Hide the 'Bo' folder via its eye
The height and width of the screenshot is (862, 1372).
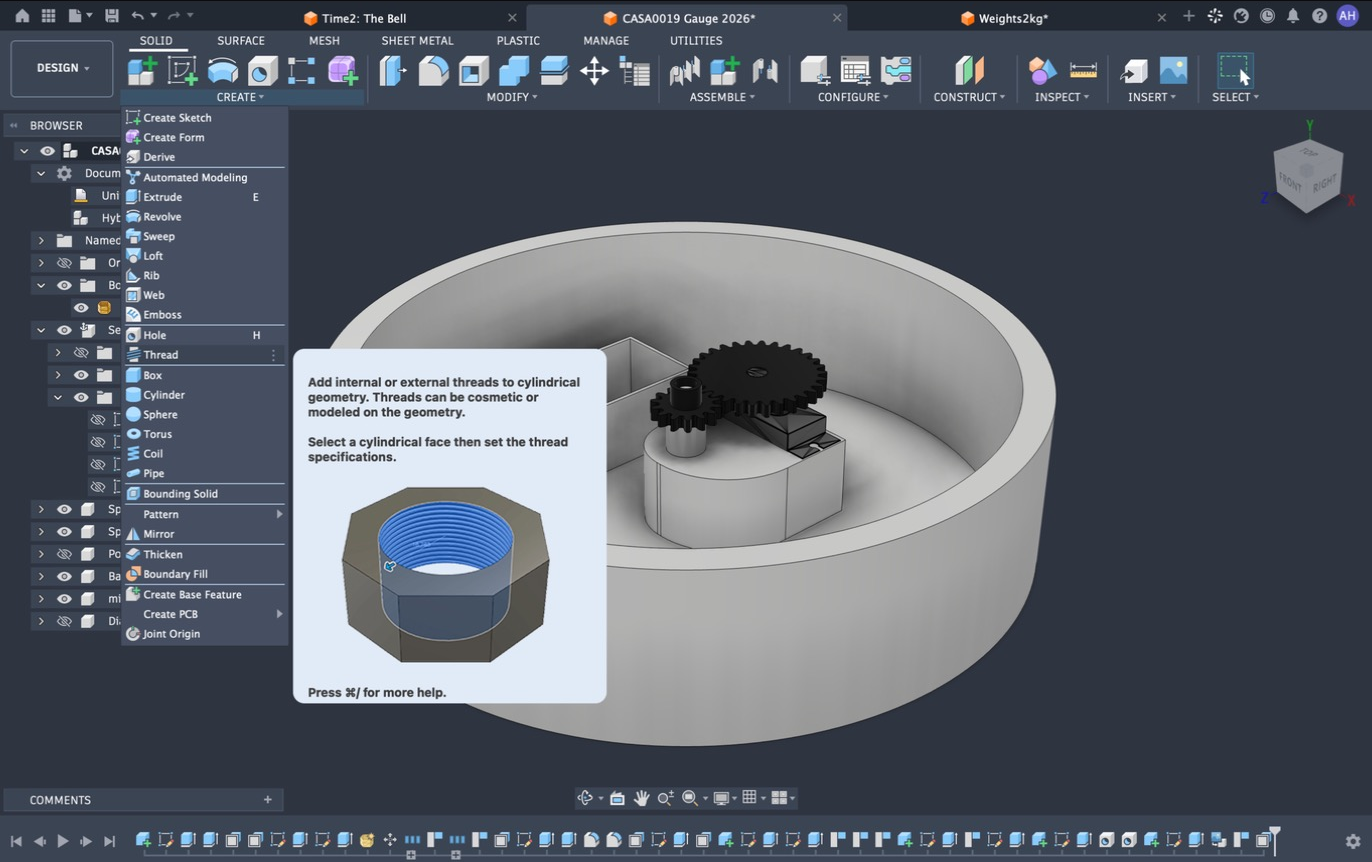coord(64,285)
